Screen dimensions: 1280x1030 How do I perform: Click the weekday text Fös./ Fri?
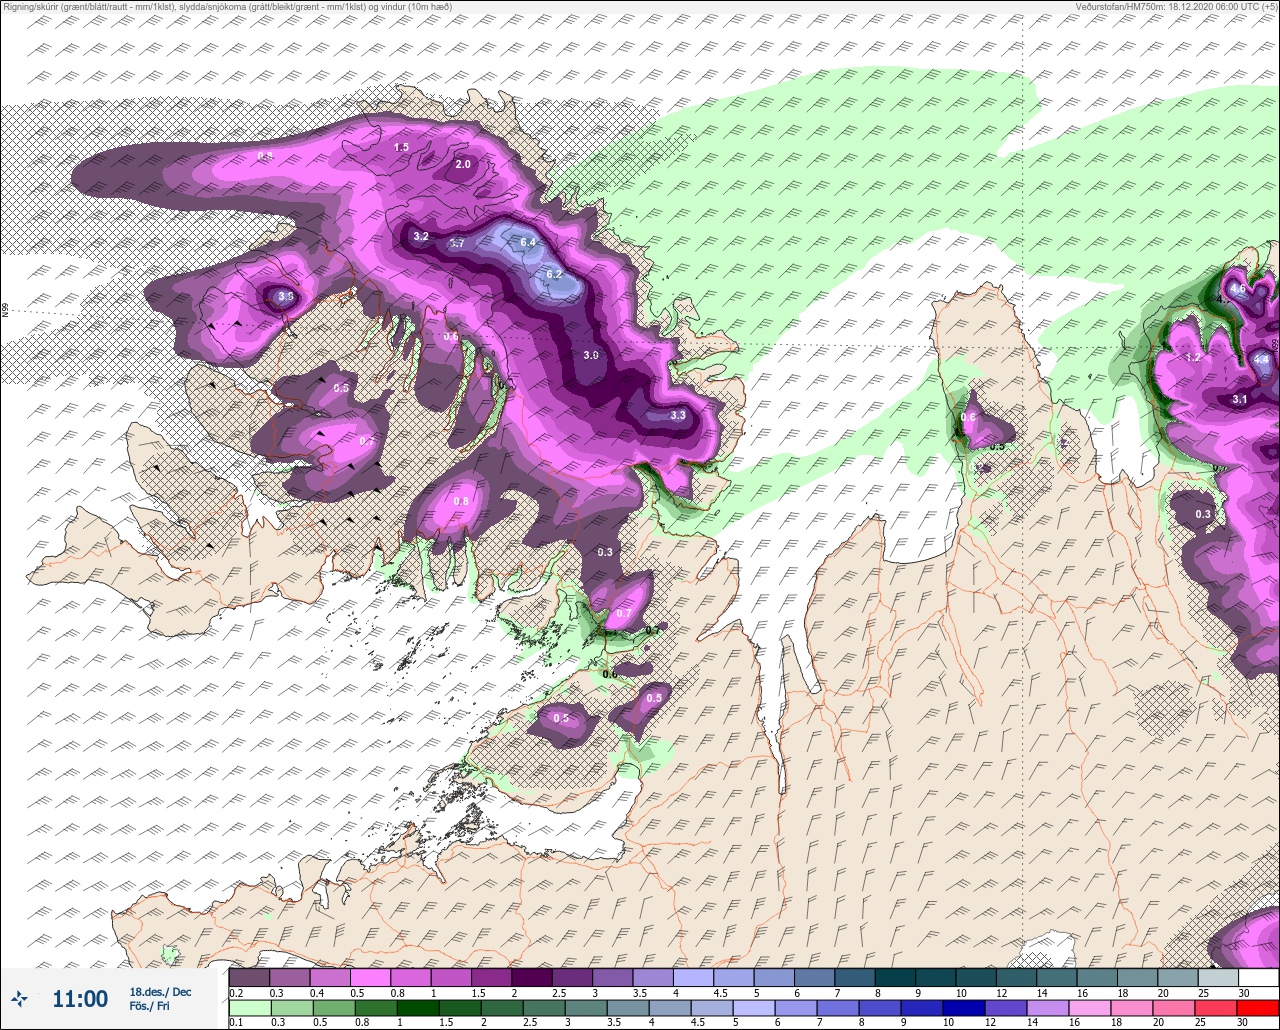click(149, 1006)
